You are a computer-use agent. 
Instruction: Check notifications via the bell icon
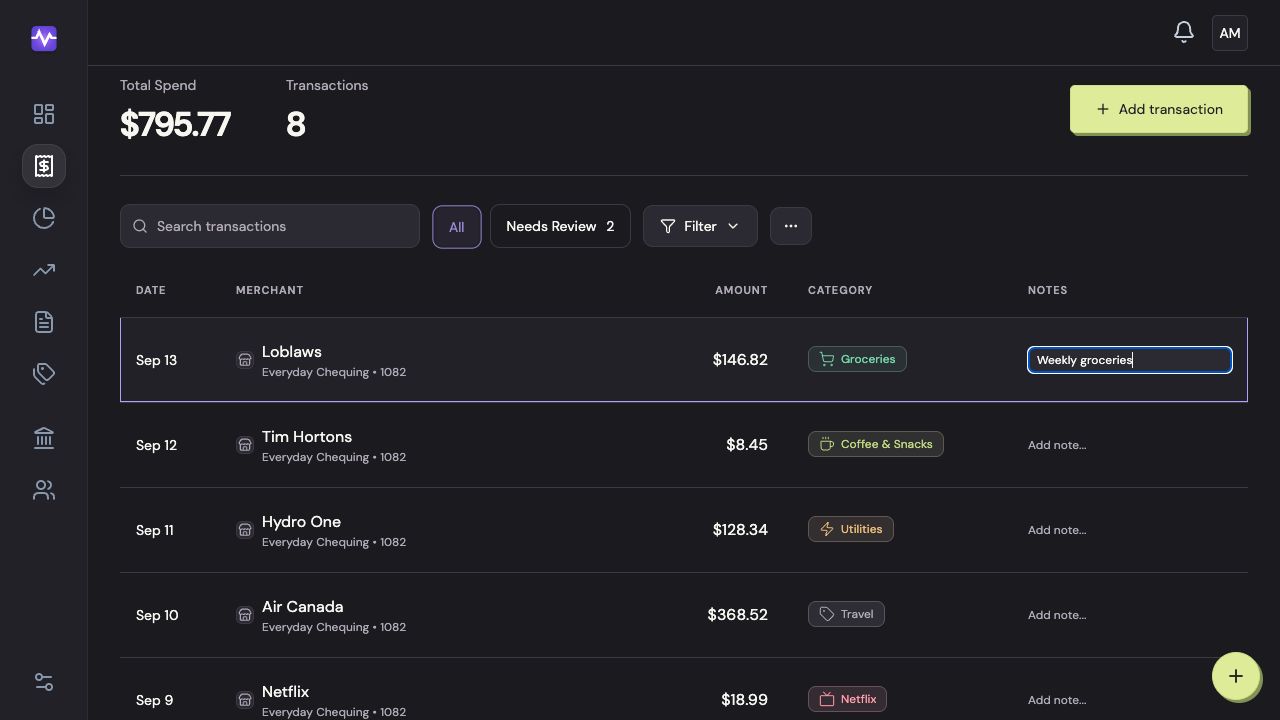(x=1184, y=33)
